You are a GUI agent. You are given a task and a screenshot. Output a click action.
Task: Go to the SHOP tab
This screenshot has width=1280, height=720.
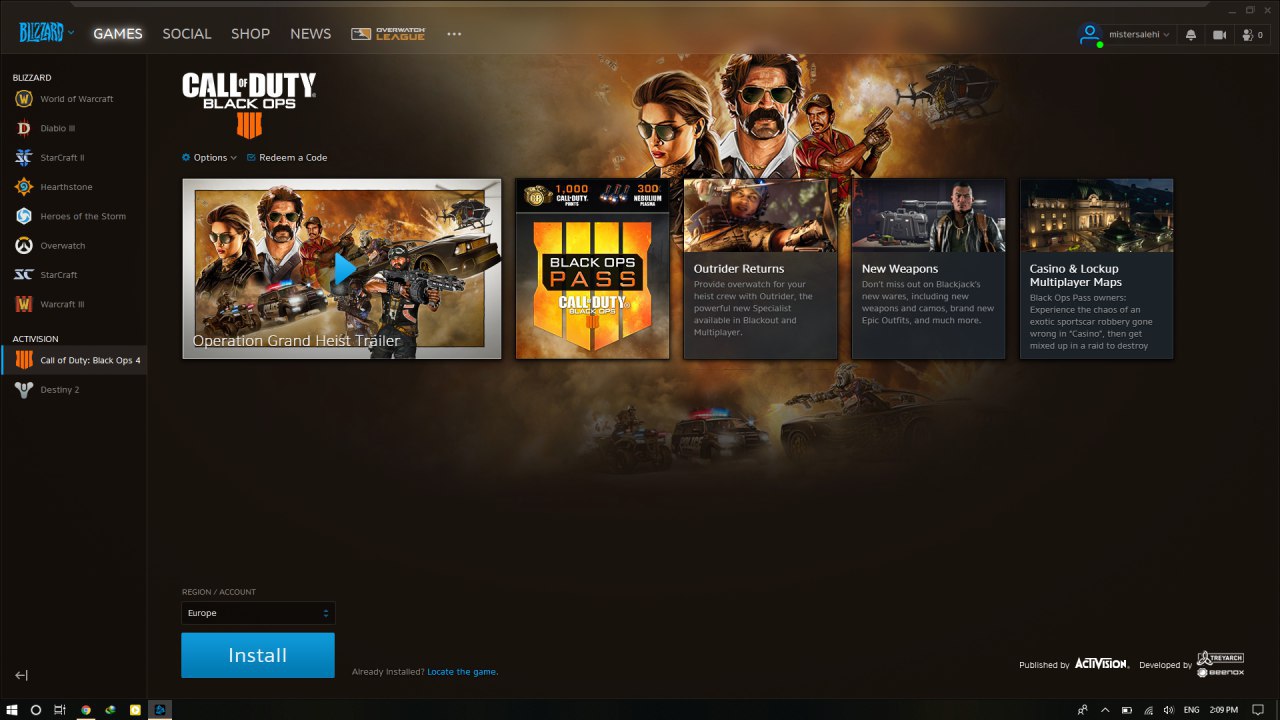coord(250,34)
